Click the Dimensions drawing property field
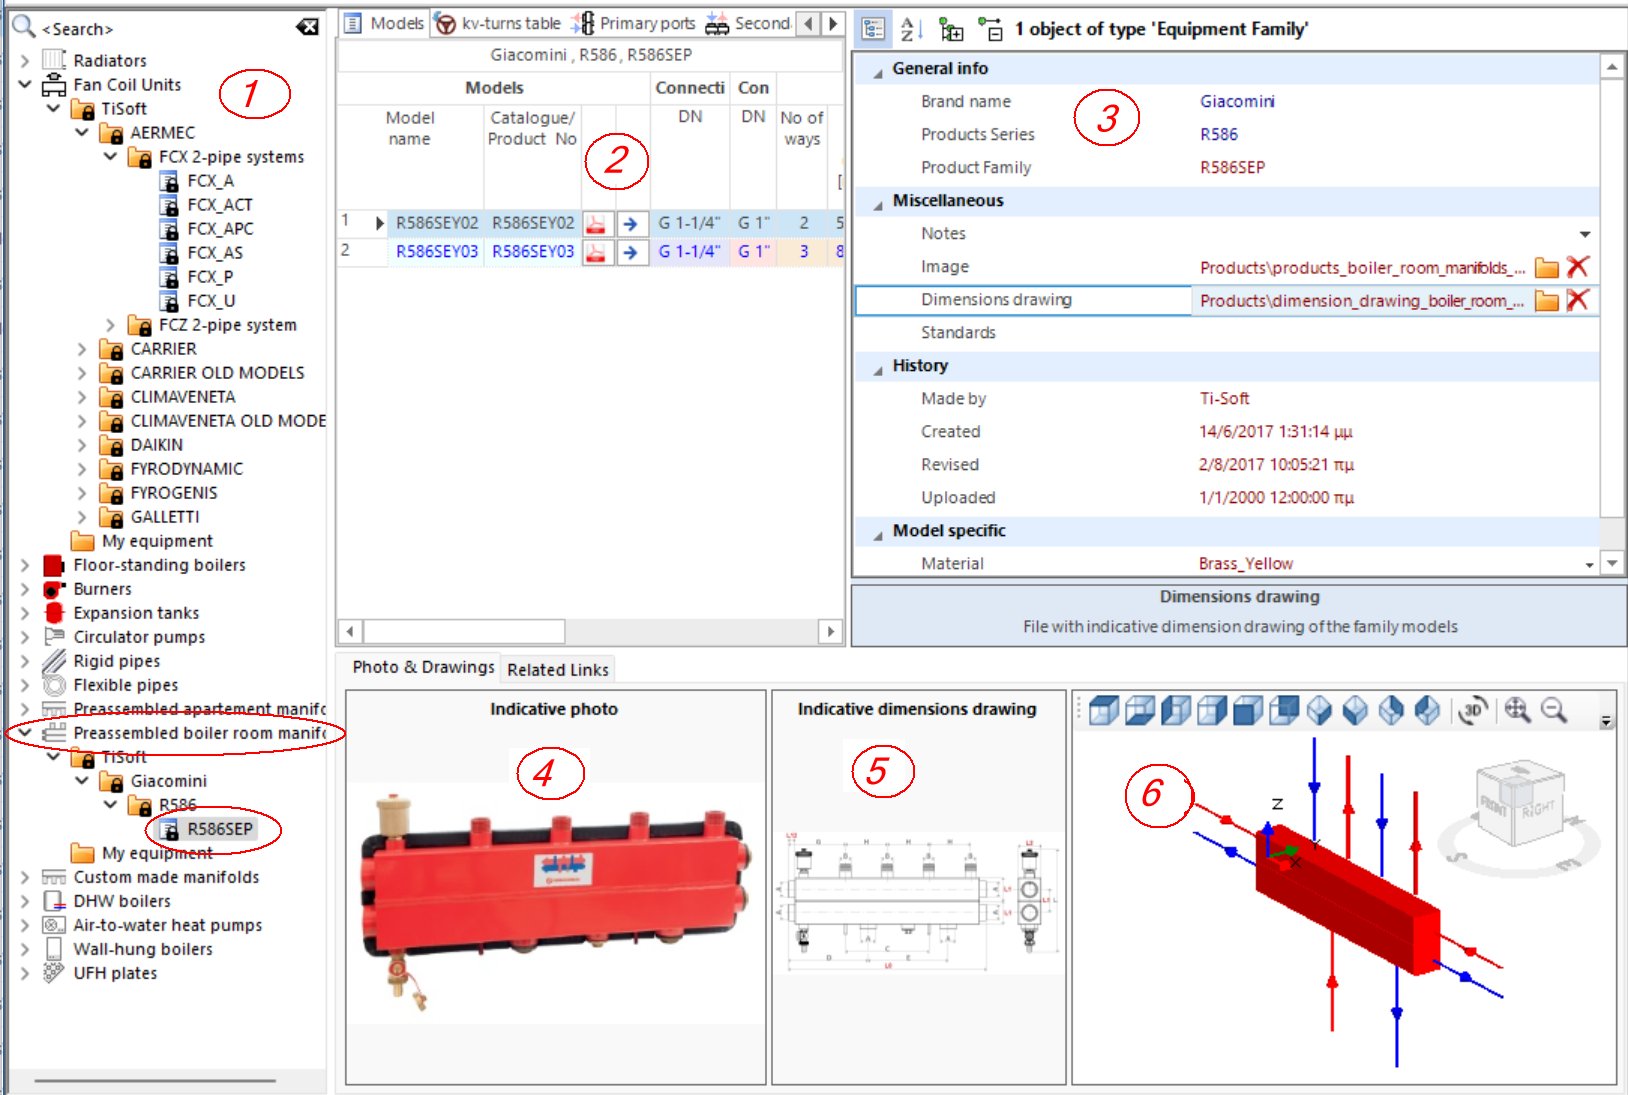 pos(1226,300)
